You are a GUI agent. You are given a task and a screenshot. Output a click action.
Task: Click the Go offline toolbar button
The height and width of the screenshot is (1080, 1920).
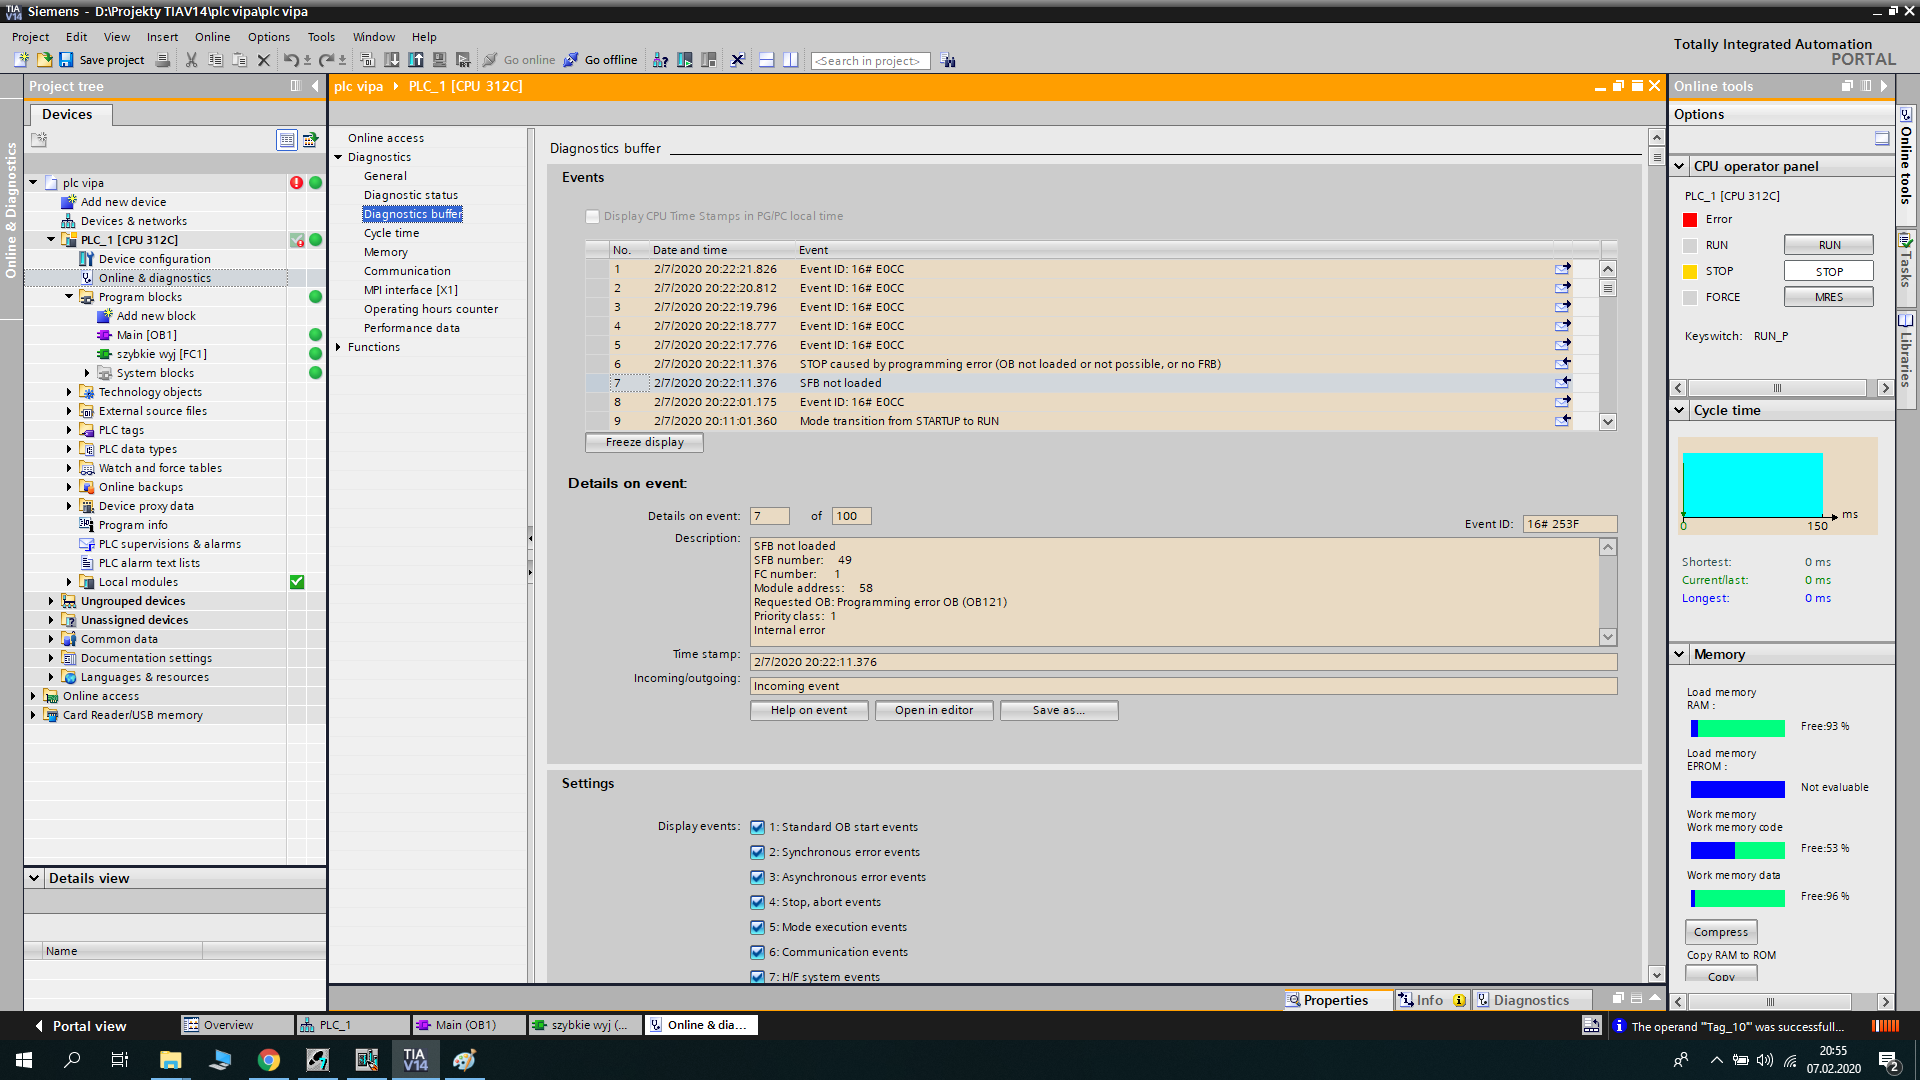600,60
